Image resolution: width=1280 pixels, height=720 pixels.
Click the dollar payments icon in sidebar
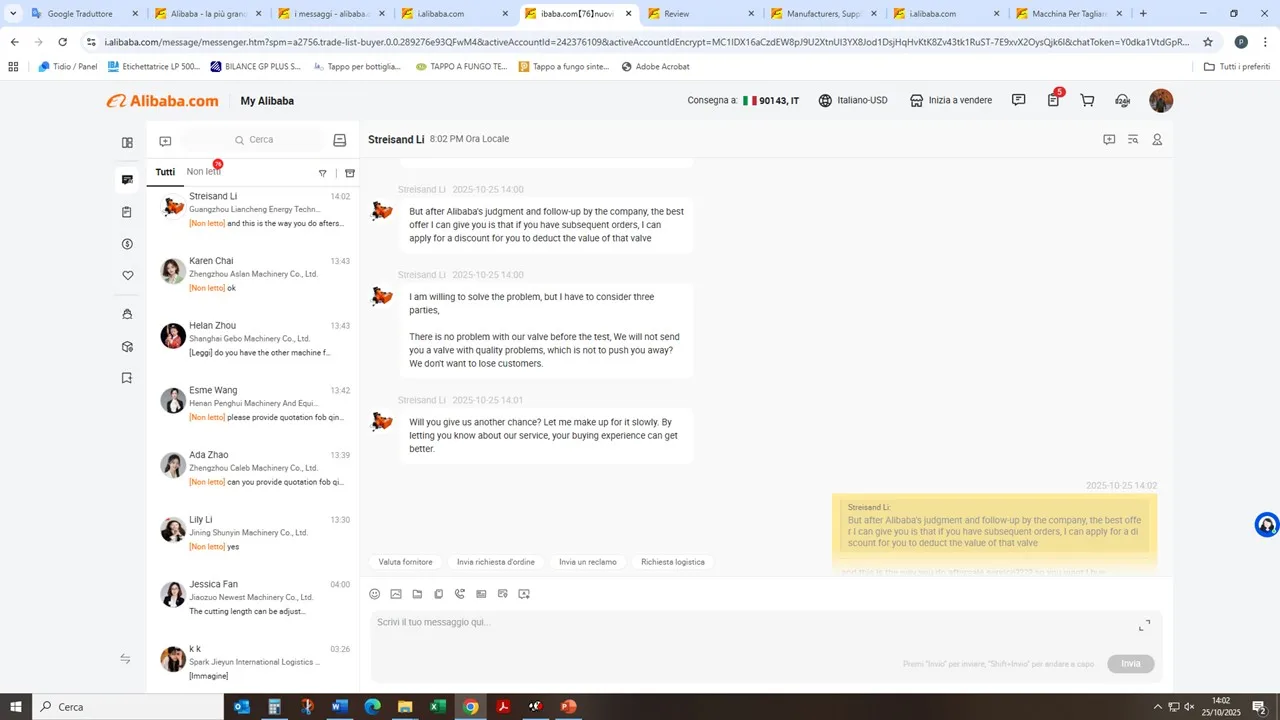[x=127, y=244]
